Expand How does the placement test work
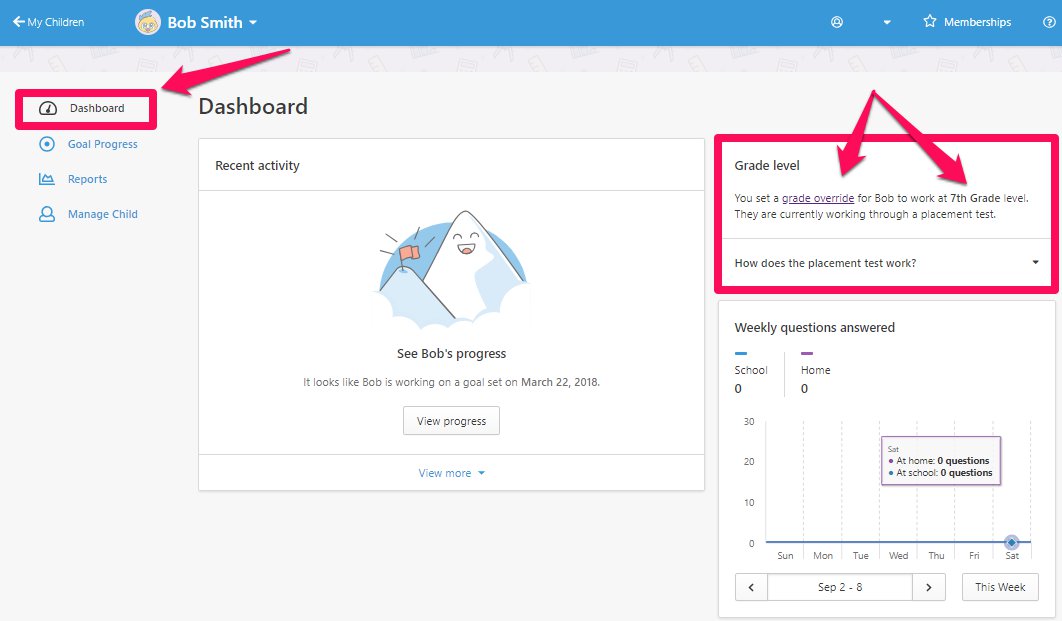Screen dimensions: 1062x621 click(886, 263)
